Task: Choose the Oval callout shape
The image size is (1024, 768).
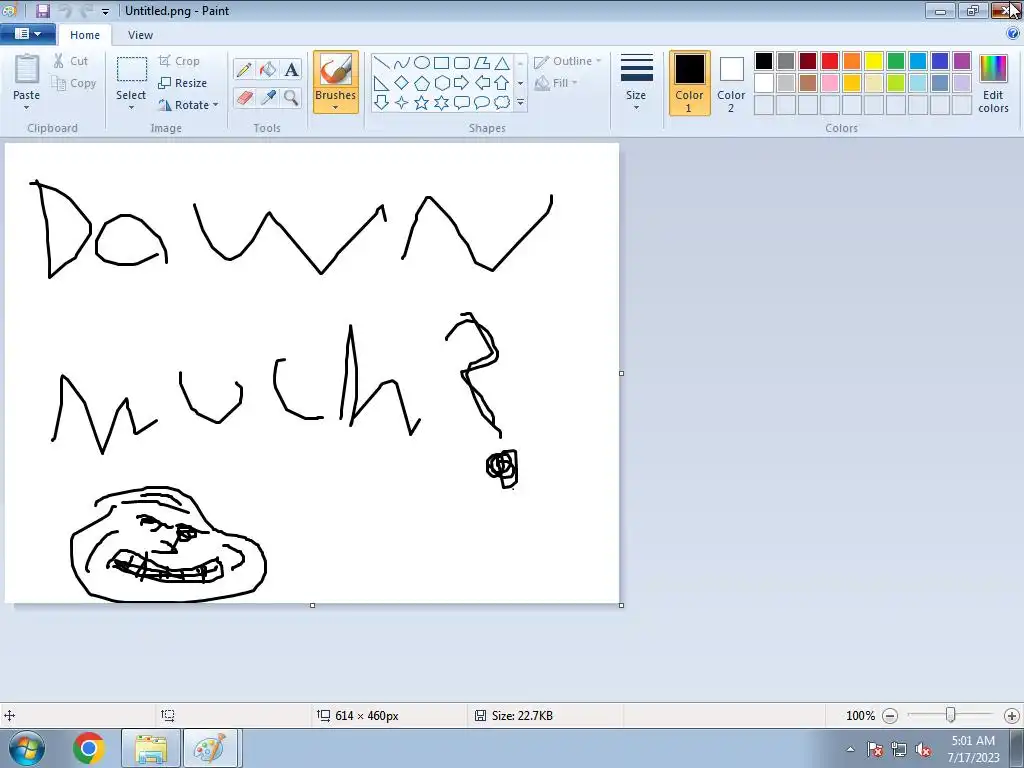Action: pos(482,103)
